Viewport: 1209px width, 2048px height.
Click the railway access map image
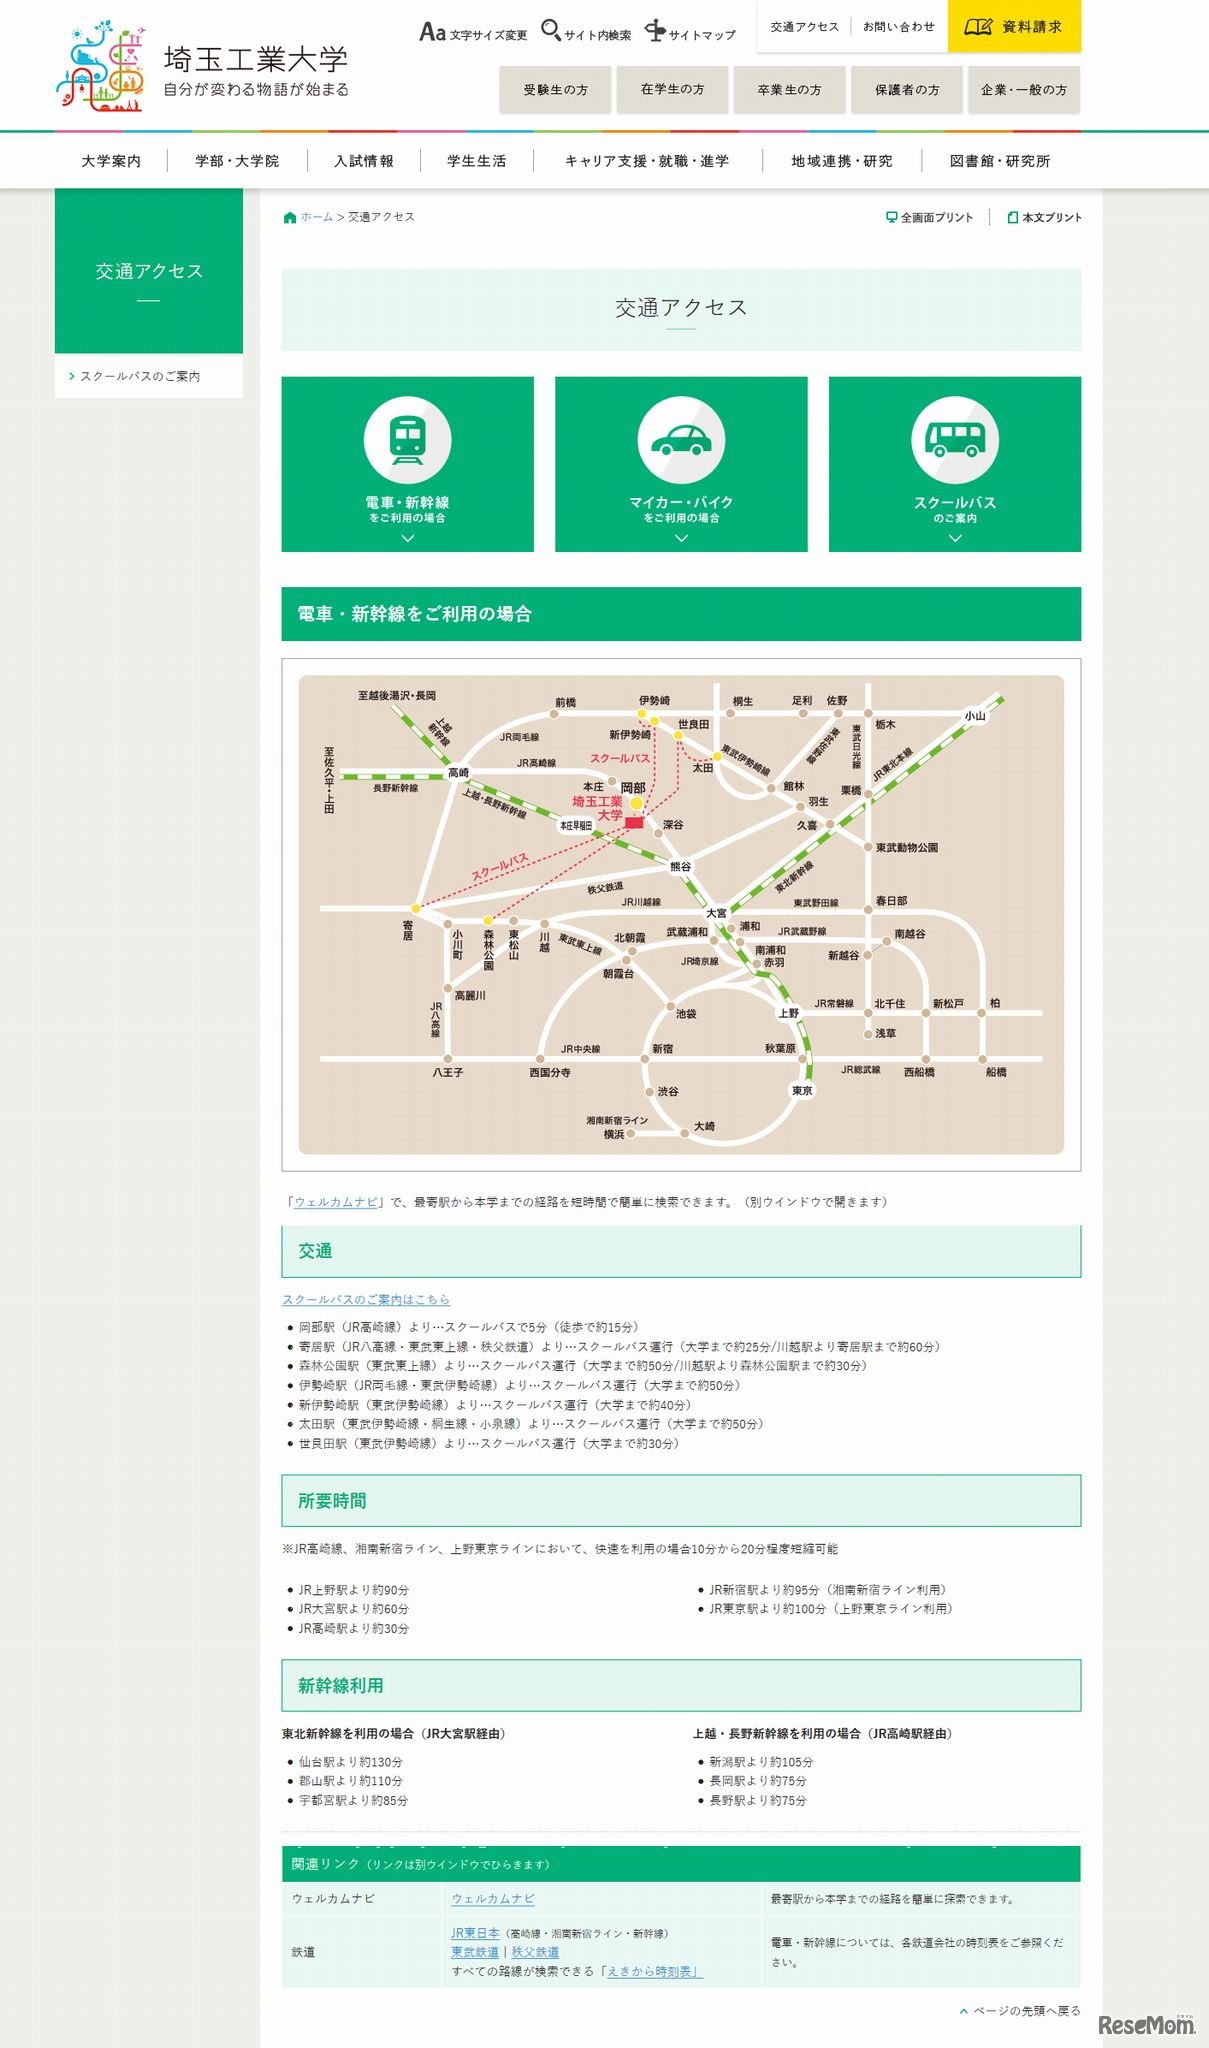click(681, 914)
